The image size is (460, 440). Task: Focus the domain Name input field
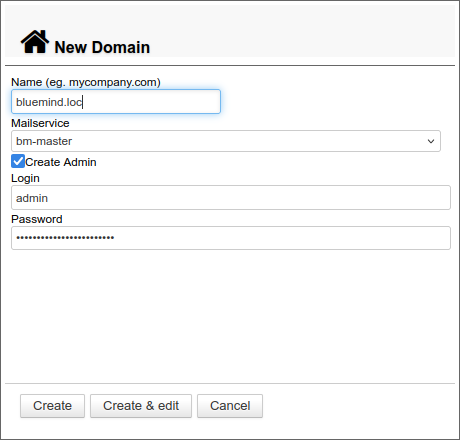(x=116, y=102)
